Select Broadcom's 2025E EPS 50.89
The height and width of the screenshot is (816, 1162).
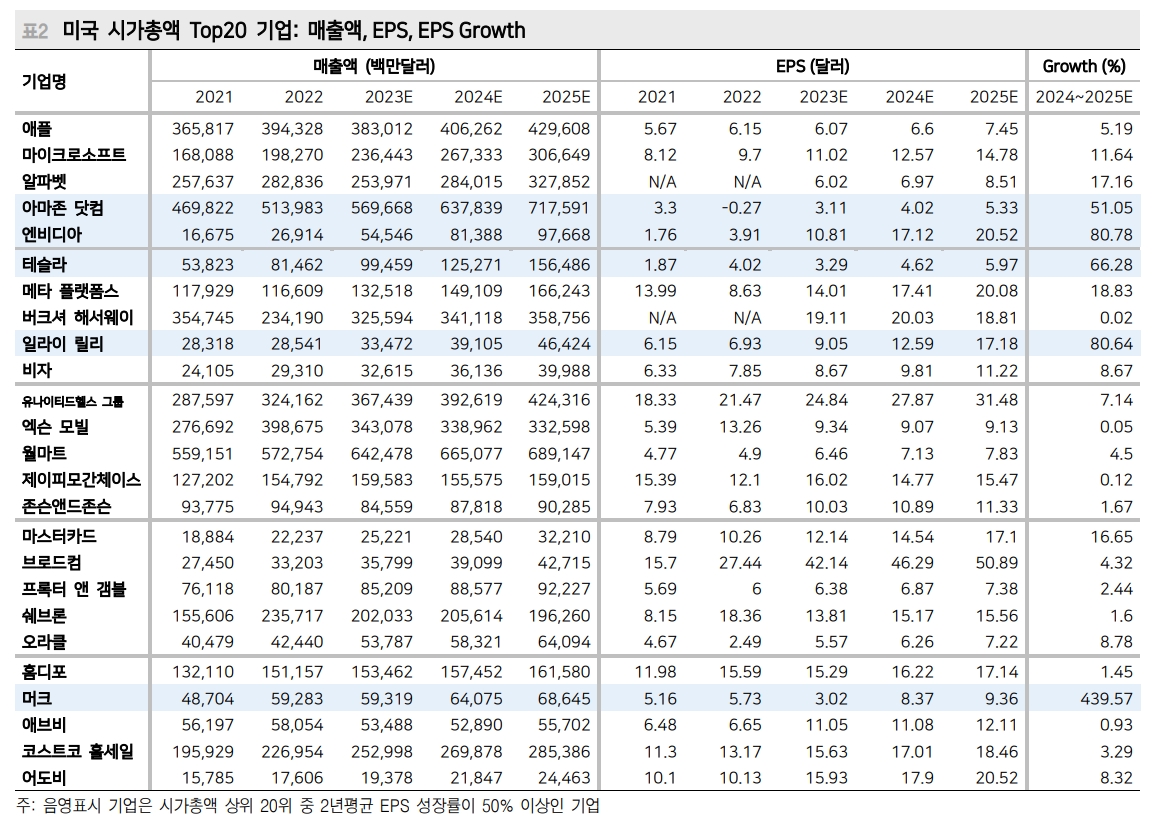[997, 563]
